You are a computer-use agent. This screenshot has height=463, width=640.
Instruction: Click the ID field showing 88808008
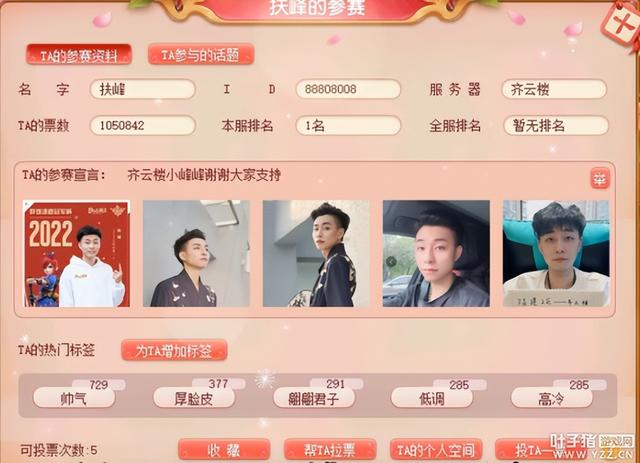(348, 89)
